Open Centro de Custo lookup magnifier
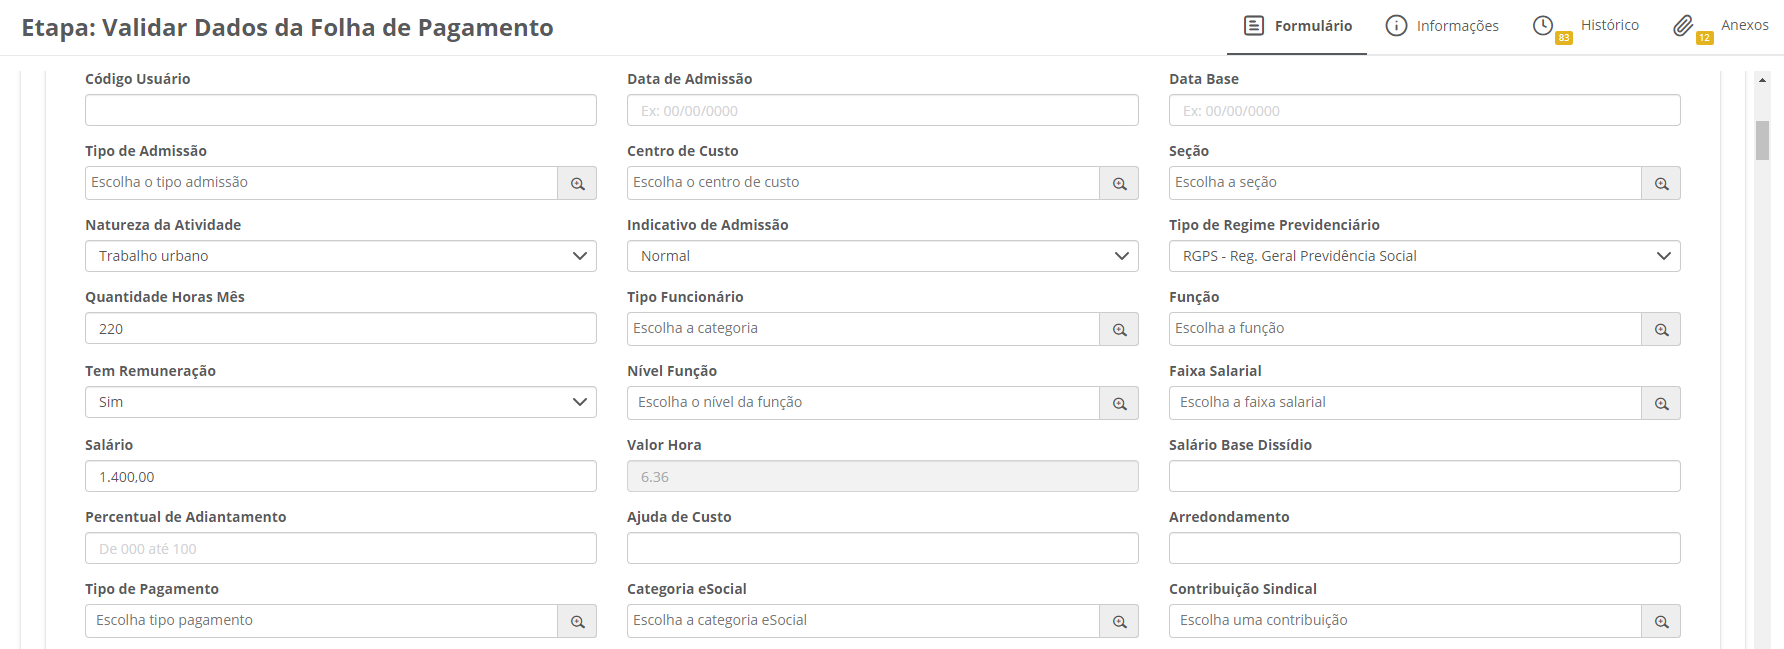This screenshot has height=649, width=1784. pyautogui.click(x=1119, y=184)
